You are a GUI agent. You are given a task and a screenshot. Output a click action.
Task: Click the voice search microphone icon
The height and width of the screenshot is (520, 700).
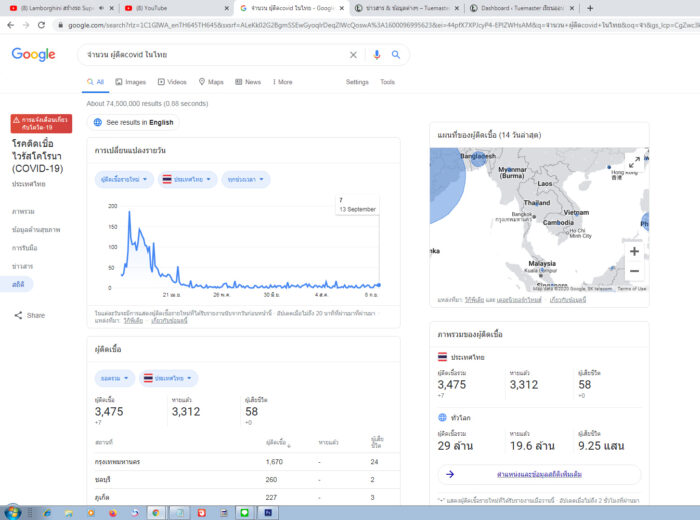point(377,55)
